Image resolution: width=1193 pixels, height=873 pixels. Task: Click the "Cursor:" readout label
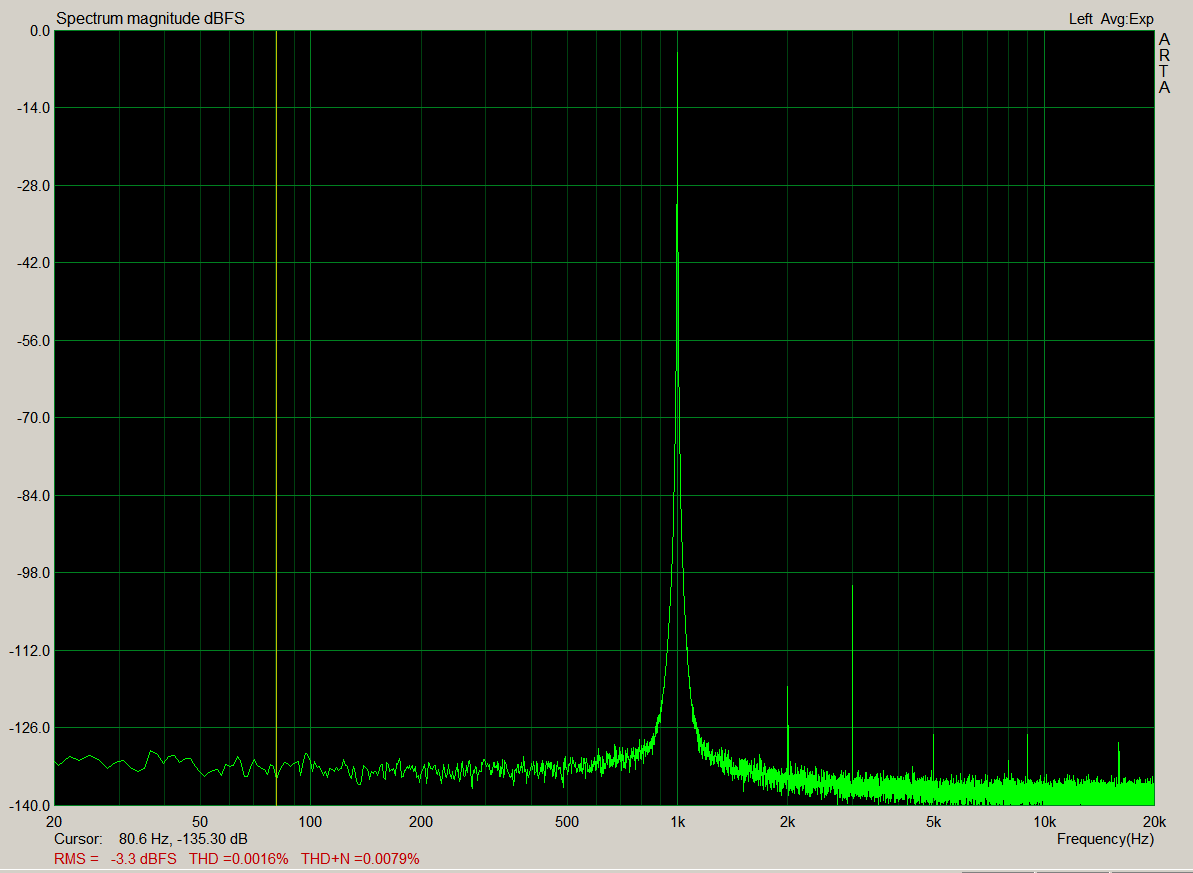[x=78, y=840]
